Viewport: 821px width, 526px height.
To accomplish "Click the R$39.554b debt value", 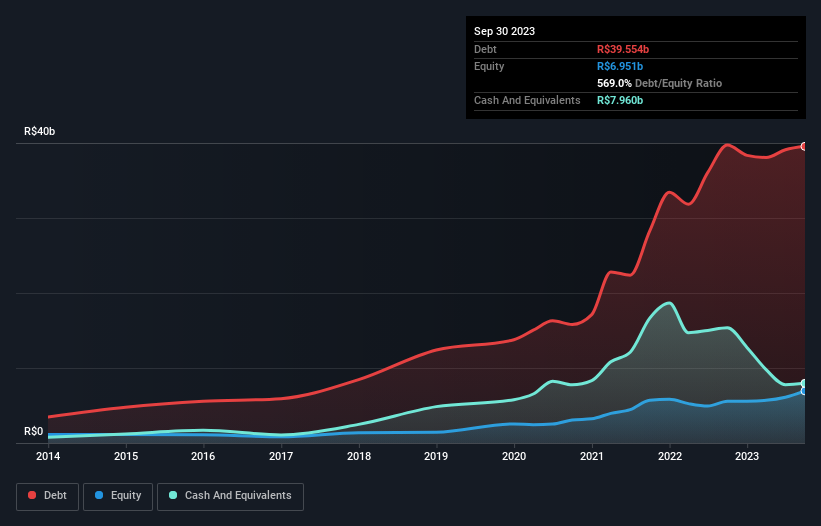I will (x=623, y=49).
